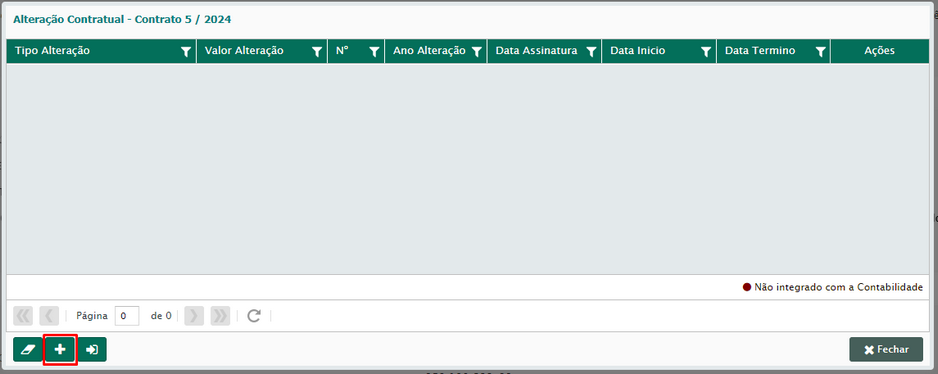Open filter on Data Inicio column
This screenshot has width=938, height=374.
(x=706, y=52)
